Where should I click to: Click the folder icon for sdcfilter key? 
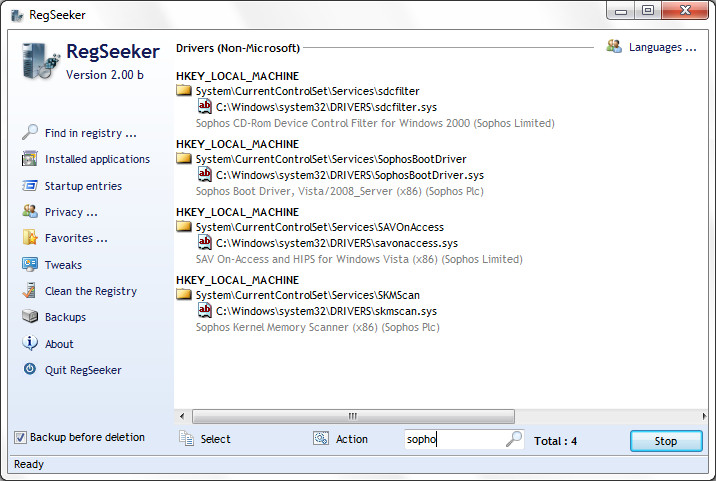click(184, 90)
